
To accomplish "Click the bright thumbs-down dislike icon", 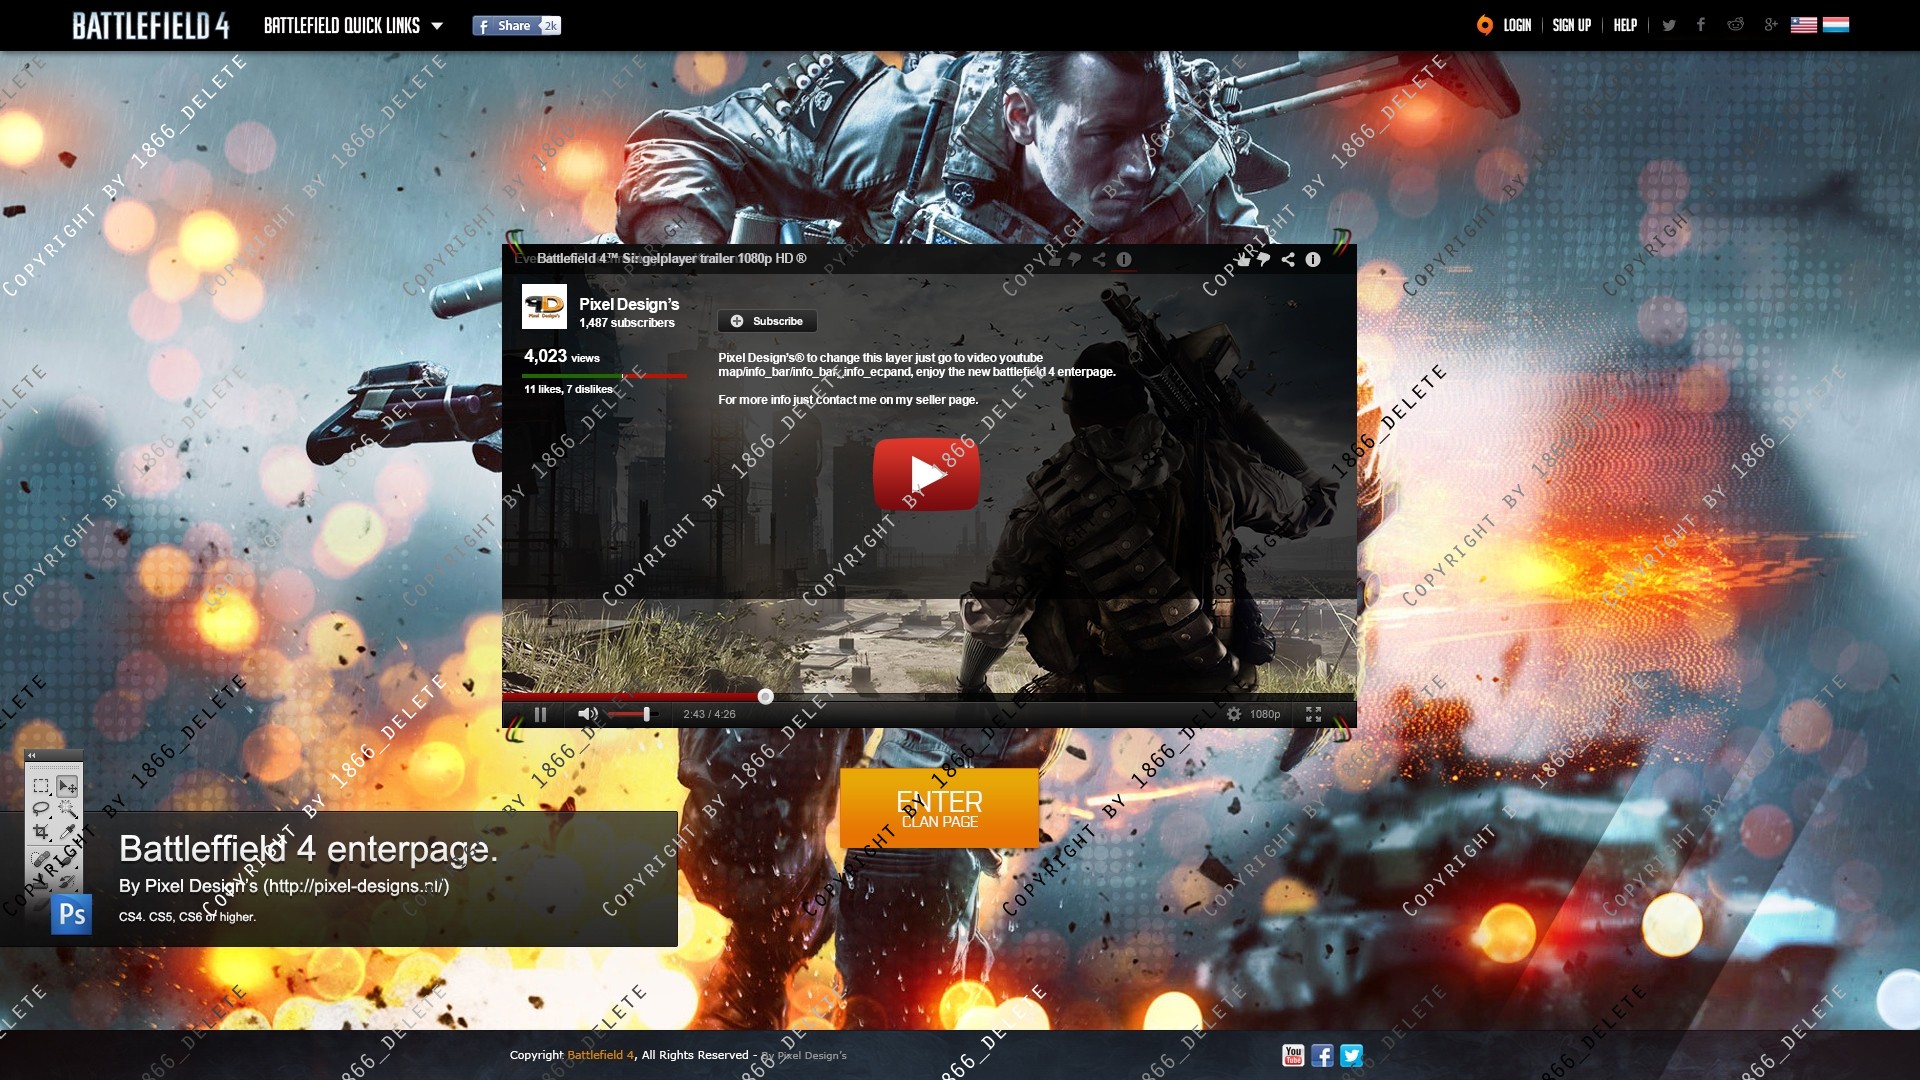I will point(1264,259).
